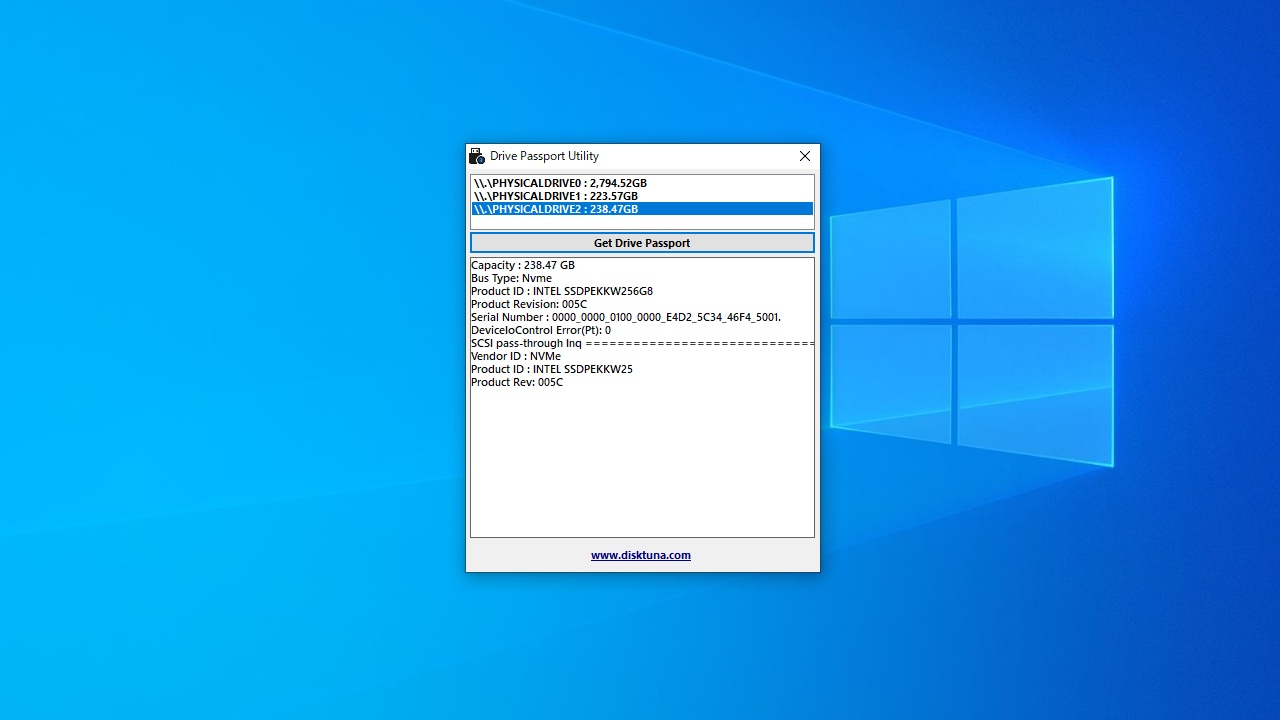Select PHYSICALDRIVE0 2,794.52GB entry

pos(642,183)
